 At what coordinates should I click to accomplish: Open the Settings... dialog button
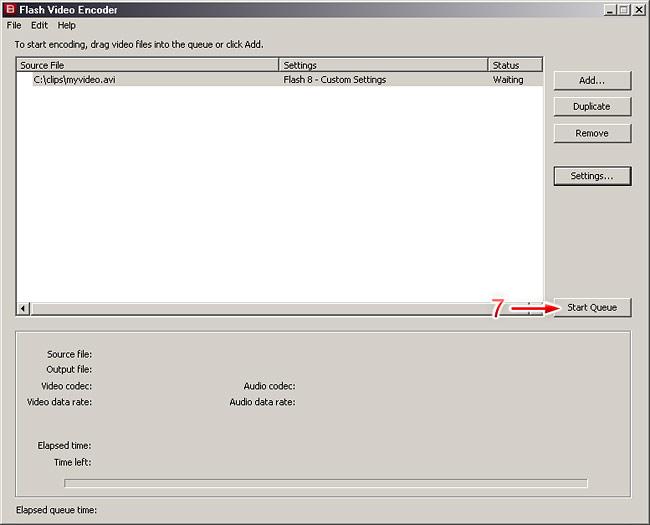click(x=592, y=176)
